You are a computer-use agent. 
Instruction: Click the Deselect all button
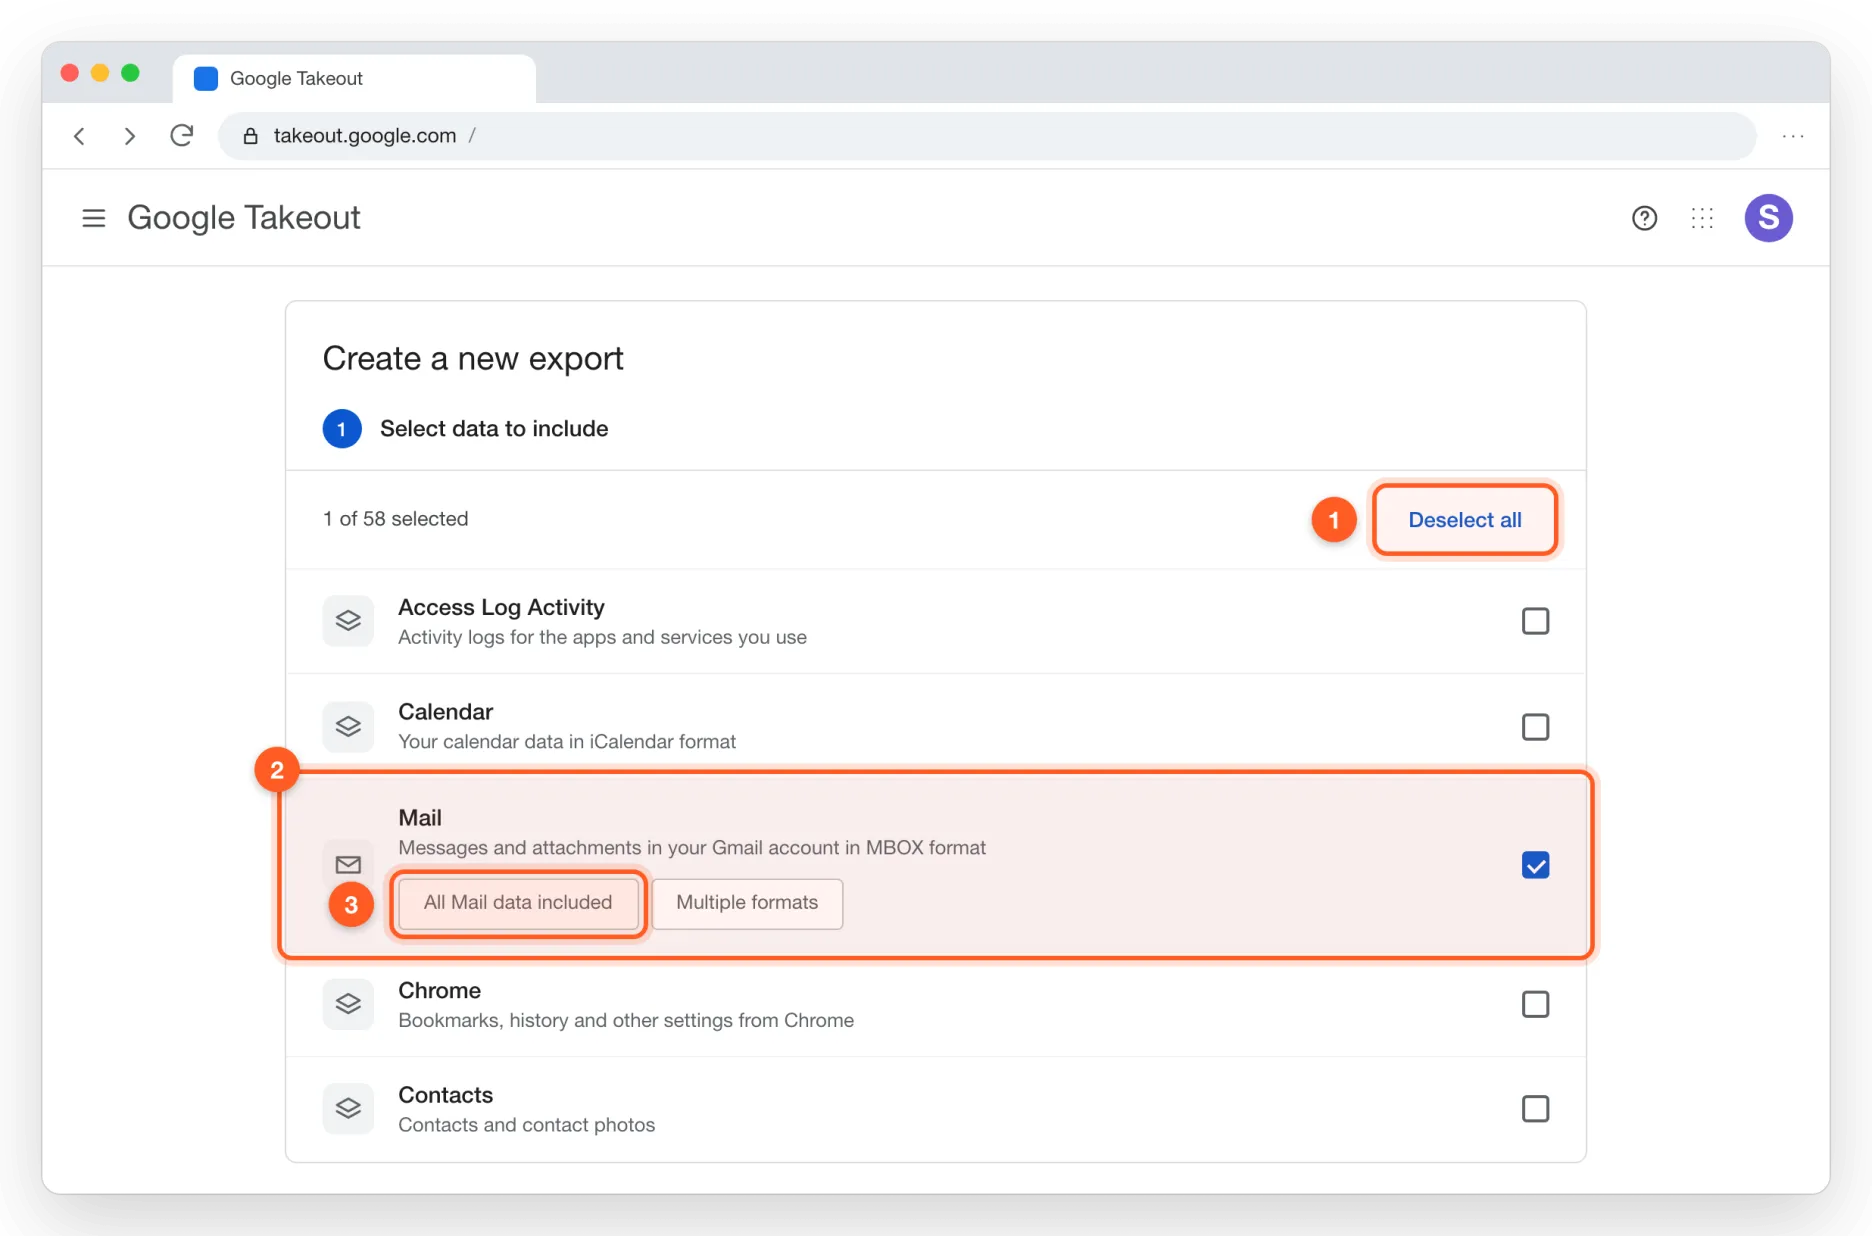(1465, 520)
